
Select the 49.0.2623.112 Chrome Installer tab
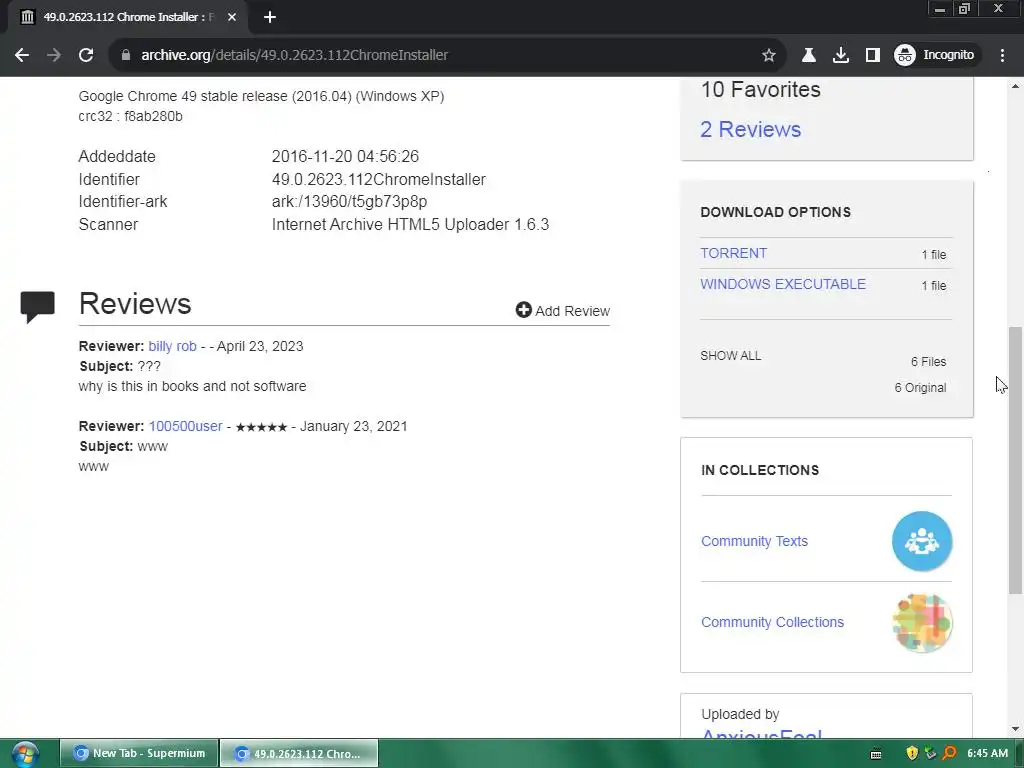pos(127,17)
